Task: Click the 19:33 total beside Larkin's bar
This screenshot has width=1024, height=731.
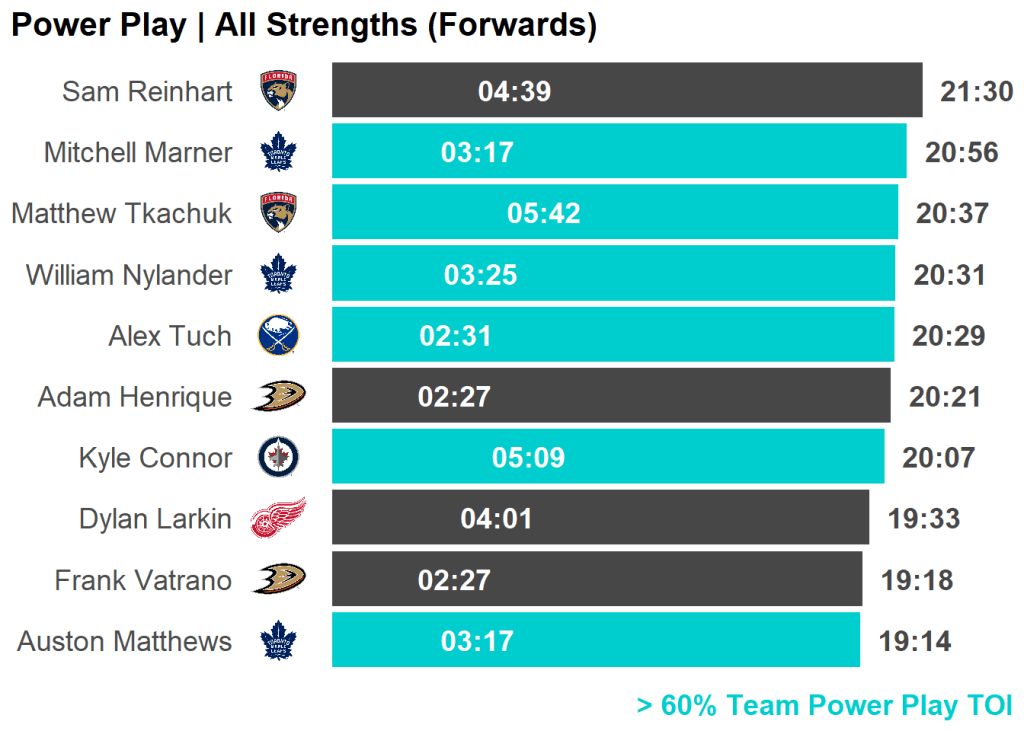Action: coord(923,519)
